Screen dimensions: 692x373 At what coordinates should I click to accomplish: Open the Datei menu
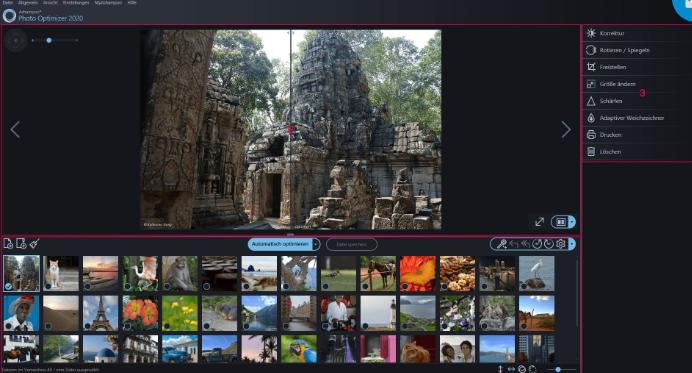[8, 3]
